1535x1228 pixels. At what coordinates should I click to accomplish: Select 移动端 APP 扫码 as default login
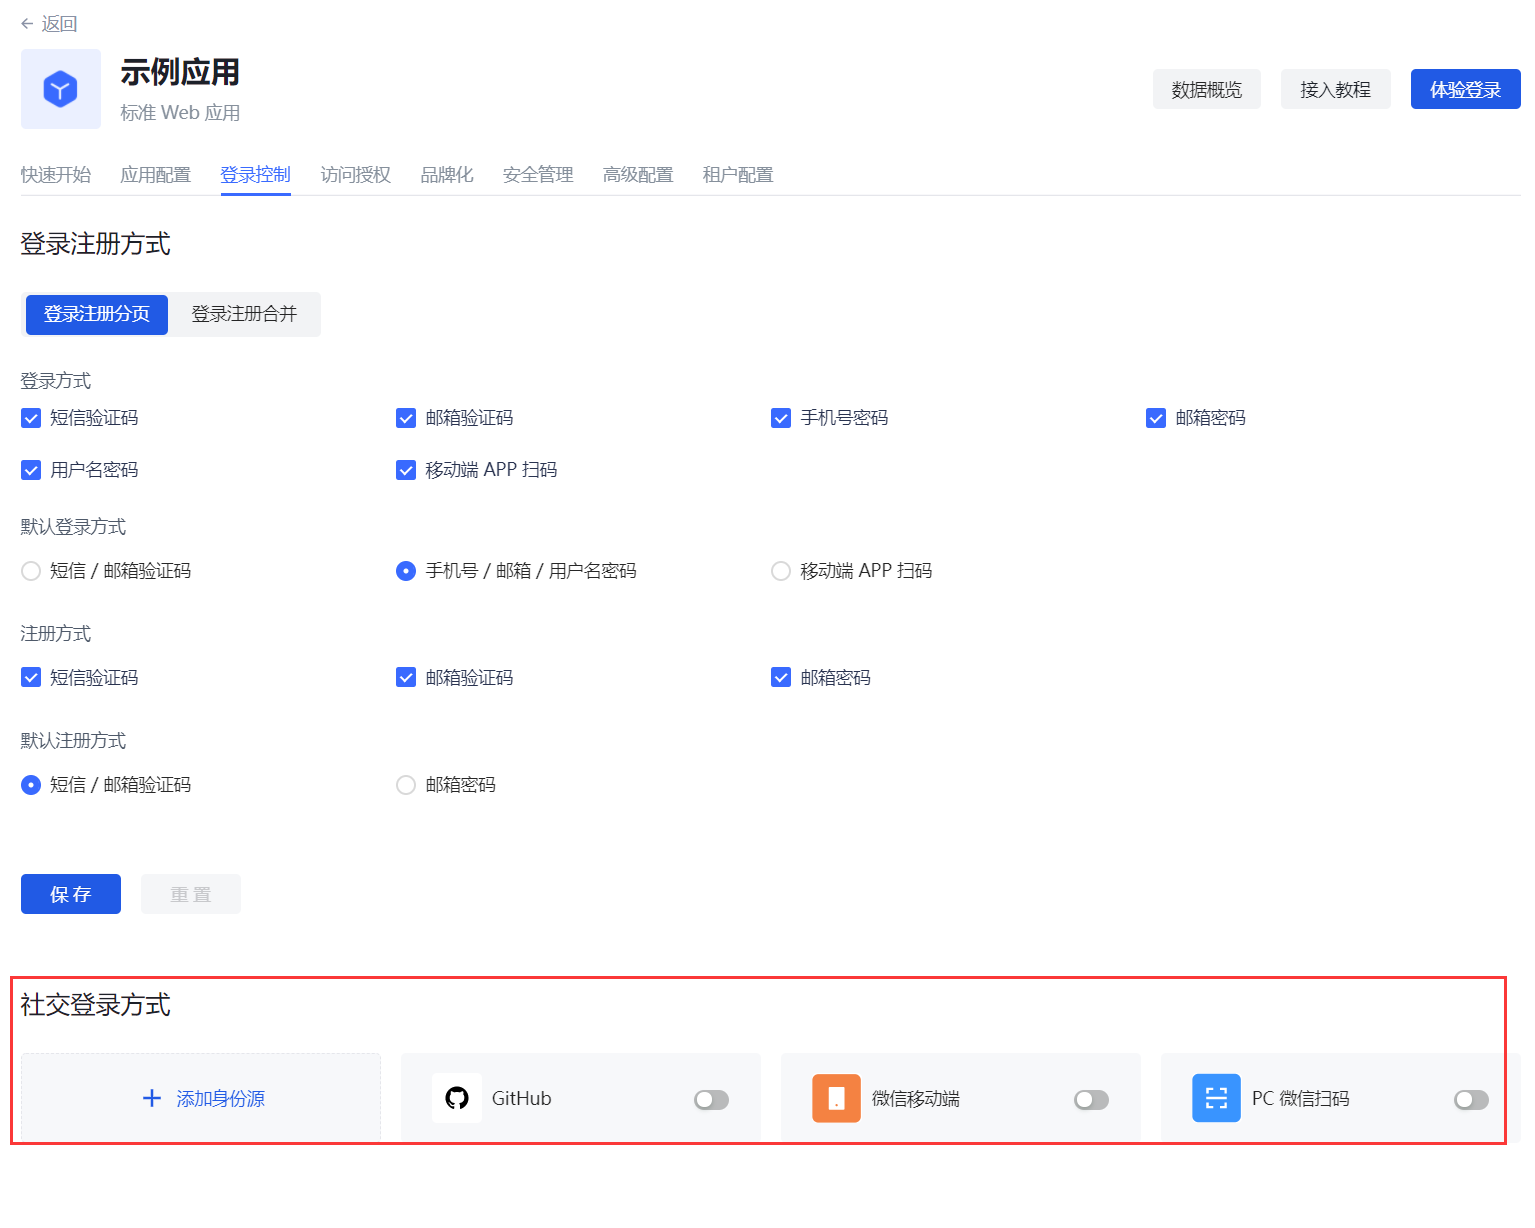781,571
